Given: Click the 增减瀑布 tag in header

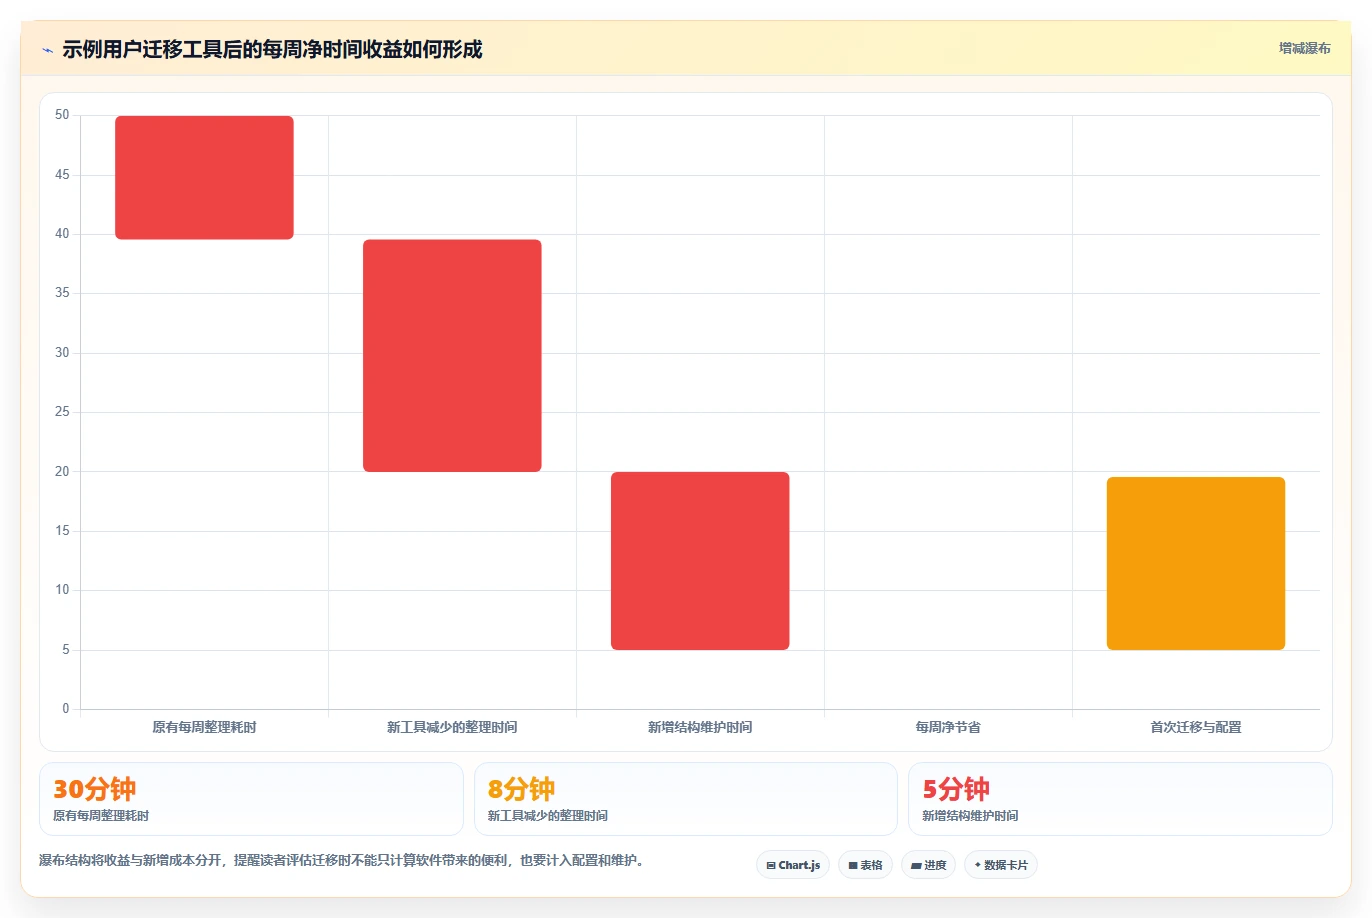Looking at the screenshot, I should tap(1304, 48).
